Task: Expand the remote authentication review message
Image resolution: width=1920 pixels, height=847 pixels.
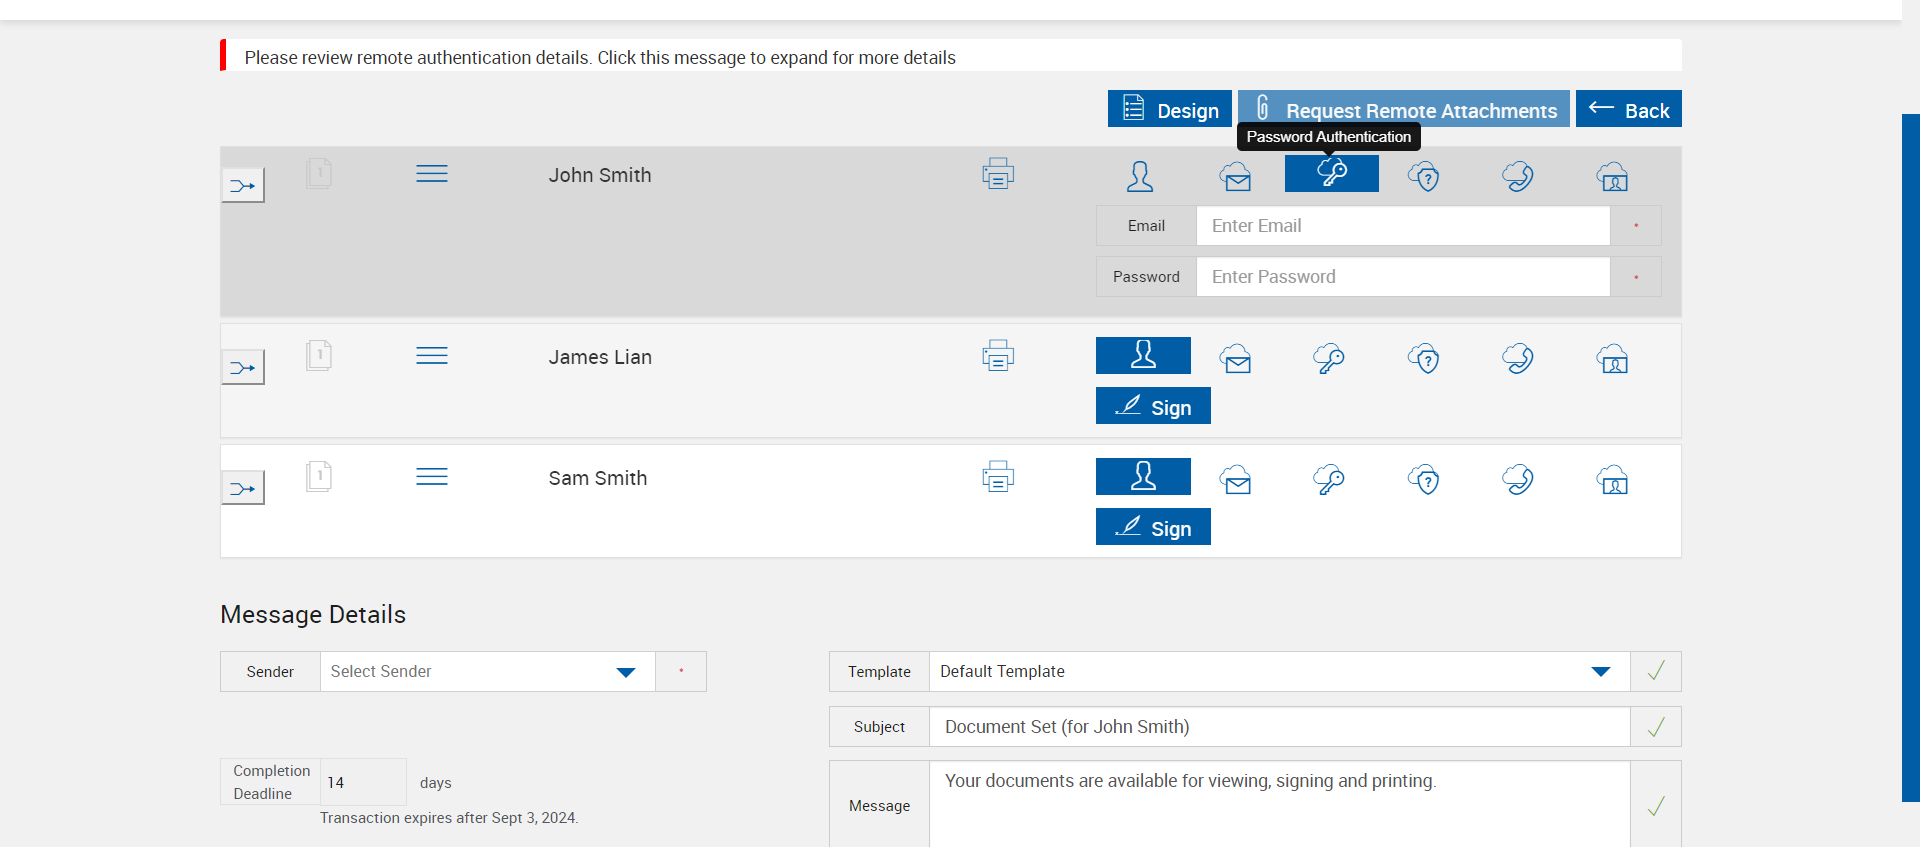Action: click(600, 57)
